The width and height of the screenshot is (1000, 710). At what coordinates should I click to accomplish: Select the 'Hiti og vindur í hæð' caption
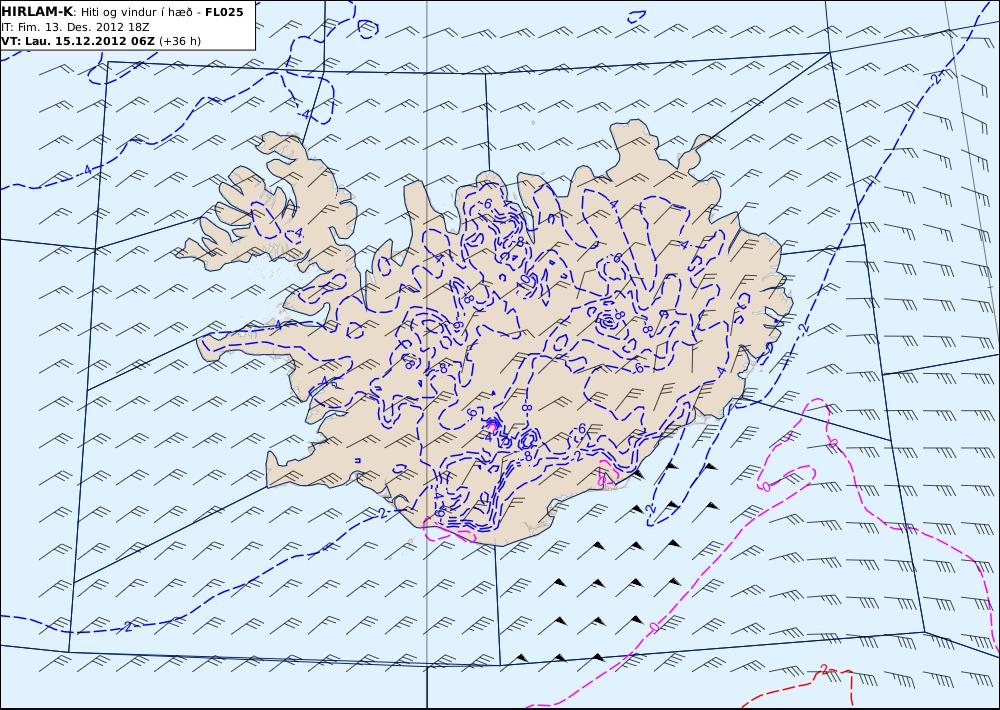pos(139,12)
